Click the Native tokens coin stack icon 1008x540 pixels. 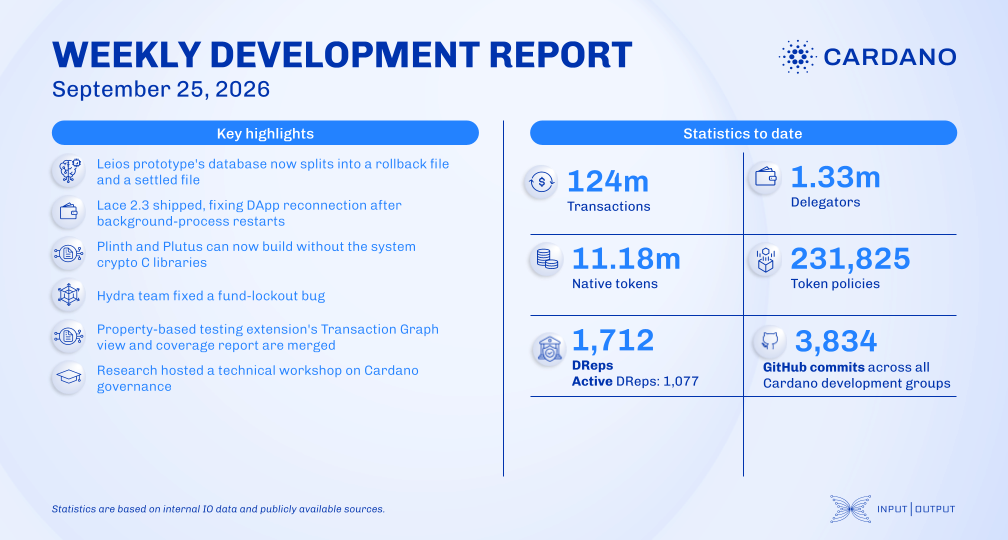tap(546, 260)
